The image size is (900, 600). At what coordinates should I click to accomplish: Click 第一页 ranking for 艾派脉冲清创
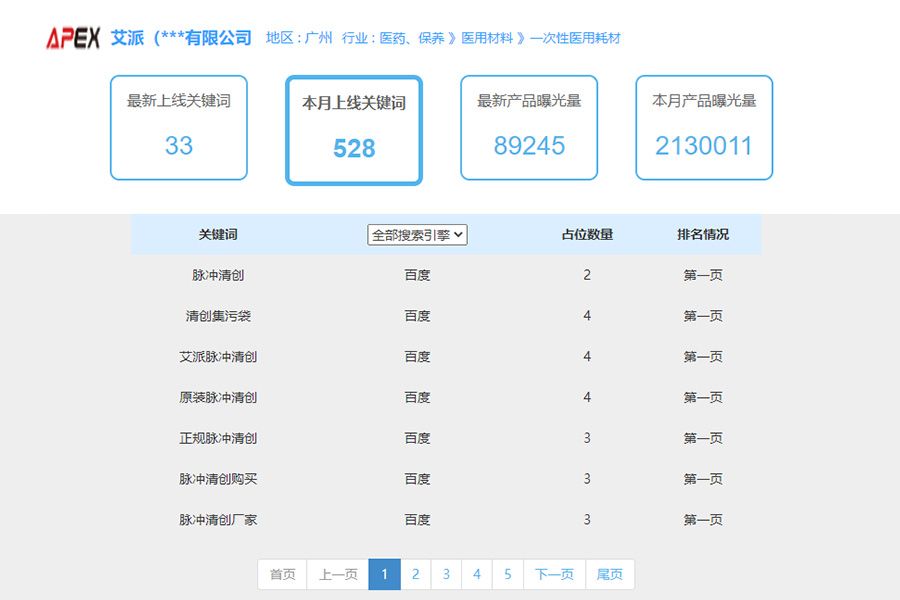[x=703, y=356]
